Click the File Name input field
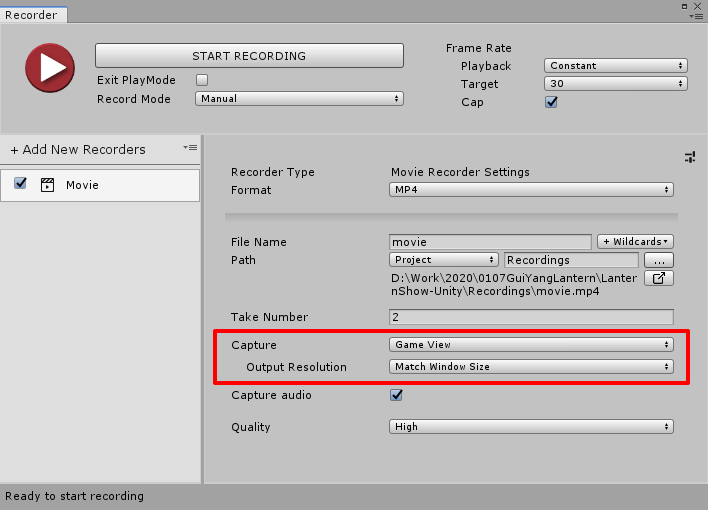This screenshot has height=510, width=708. (490, 242)
